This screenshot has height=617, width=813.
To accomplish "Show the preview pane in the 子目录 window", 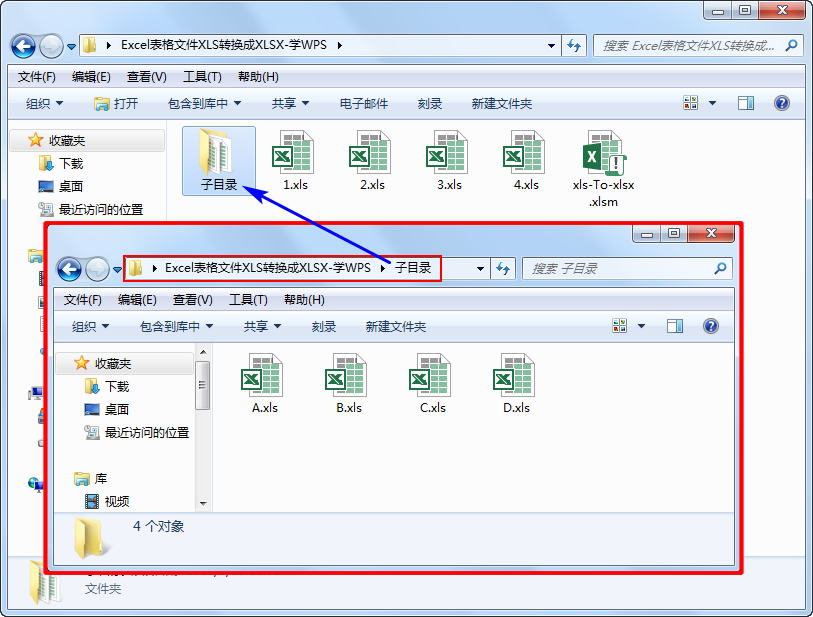I will point(675,326).
